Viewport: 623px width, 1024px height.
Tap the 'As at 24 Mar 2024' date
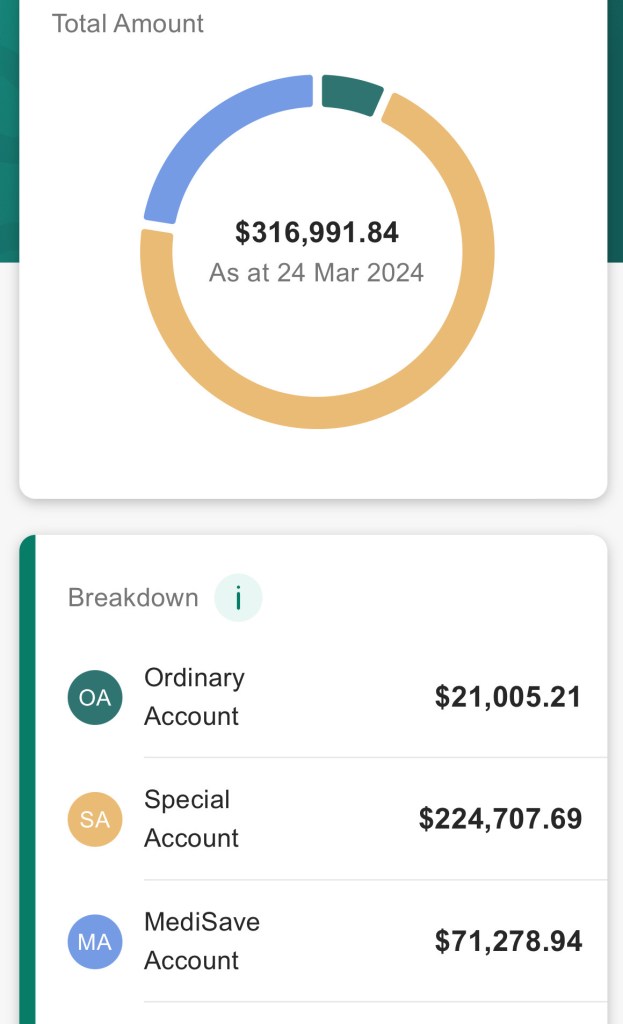(x=316, y=272)
